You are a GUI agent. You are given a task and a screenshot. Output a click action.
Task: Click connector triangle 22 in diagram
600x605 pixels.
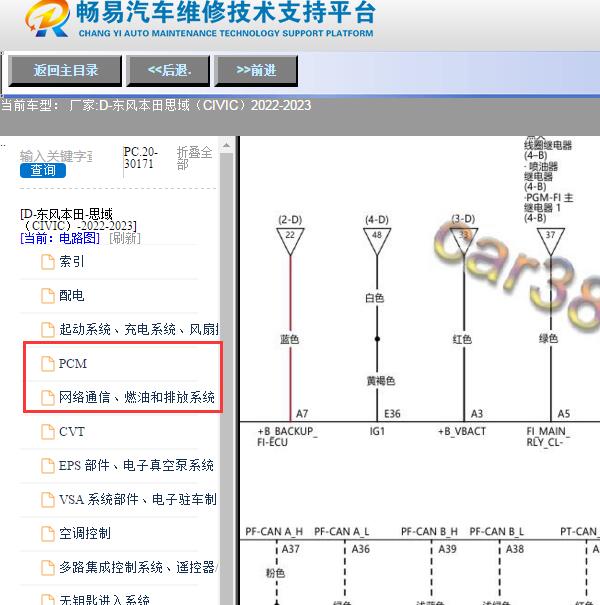click(290, 241)
